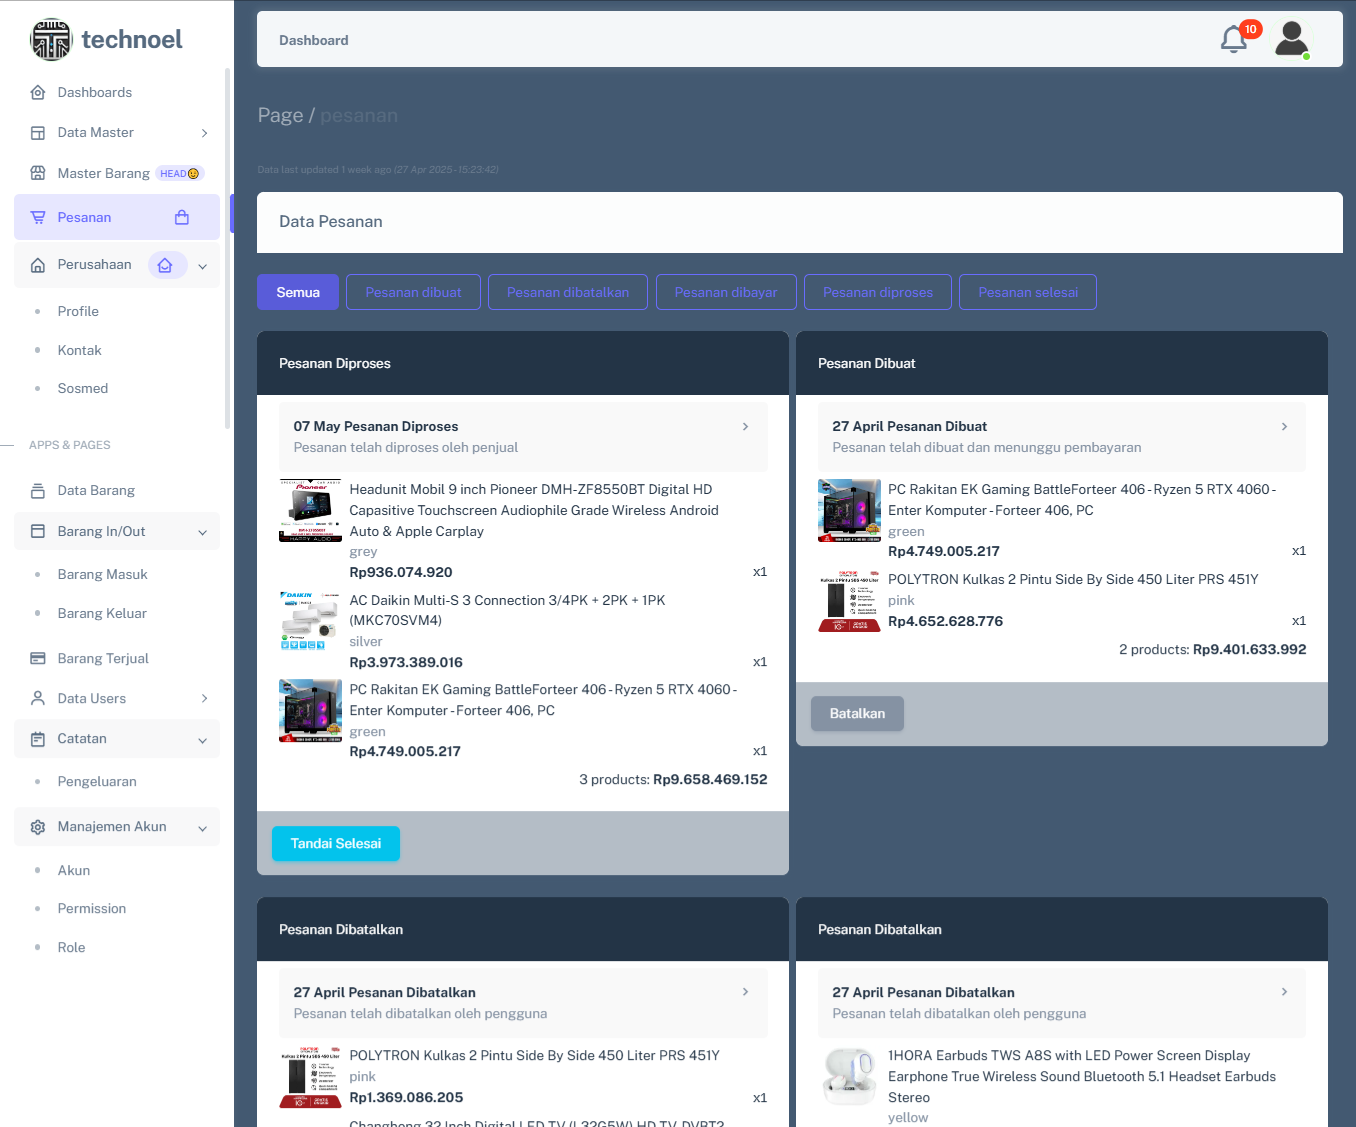Click the shopping bag icon beside Pesanan
Viewport: 1356px width, 1127px height.
(182, 217)
